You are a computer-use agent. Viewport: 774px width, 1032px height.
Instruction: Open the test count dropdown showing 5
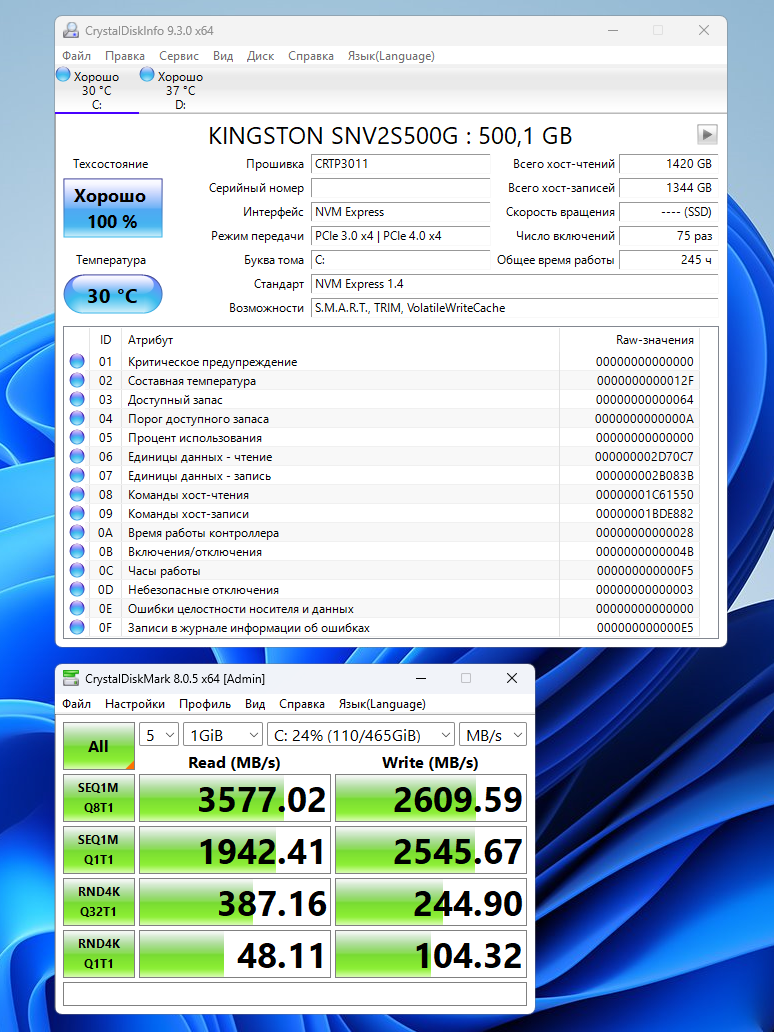pos(159,735)
